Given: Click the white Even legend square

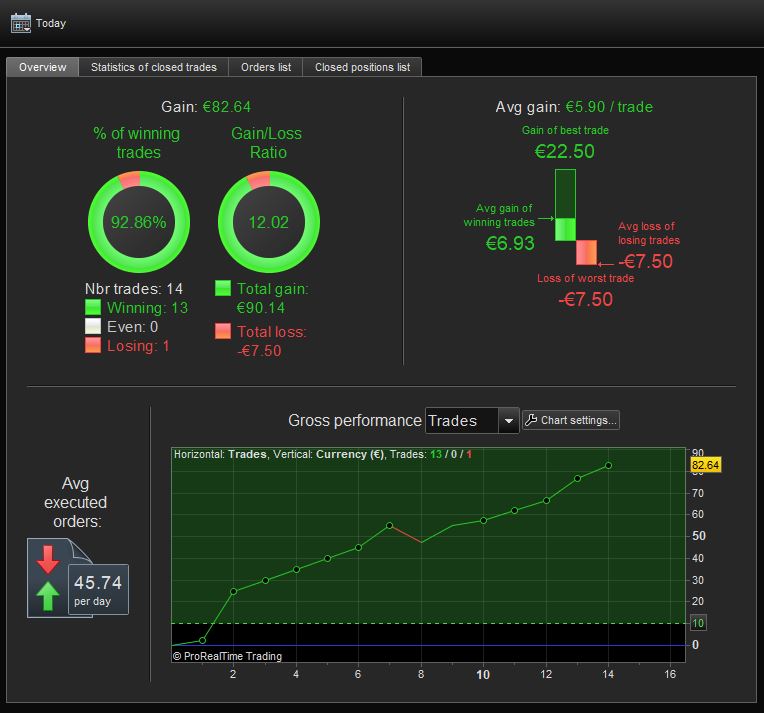Looking at the screenshot, I should pyautogui.click(x=93, y=327).
